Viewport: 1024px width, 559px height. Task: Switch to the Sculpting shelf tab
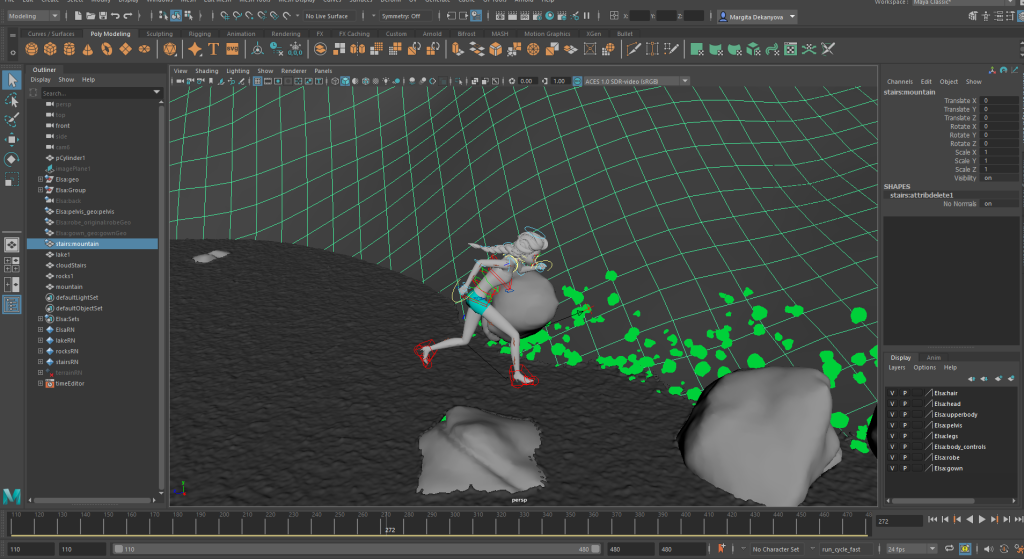pos(159,34)
